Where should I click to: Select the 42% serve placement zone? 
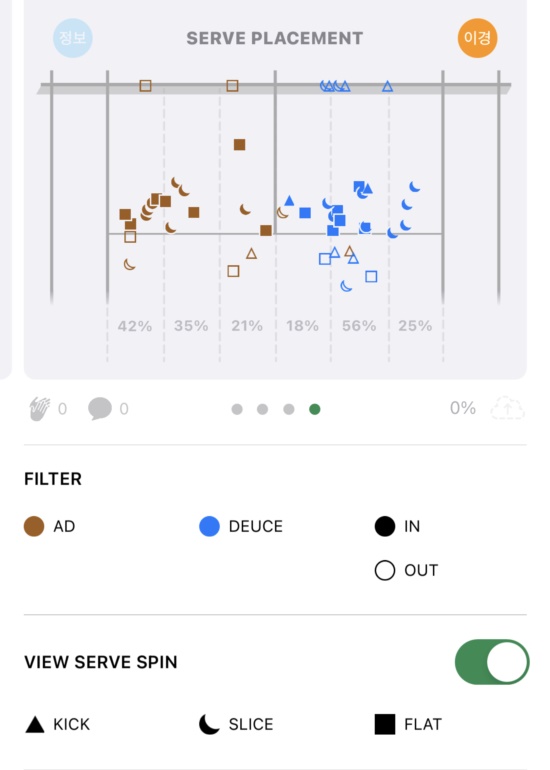135,326
